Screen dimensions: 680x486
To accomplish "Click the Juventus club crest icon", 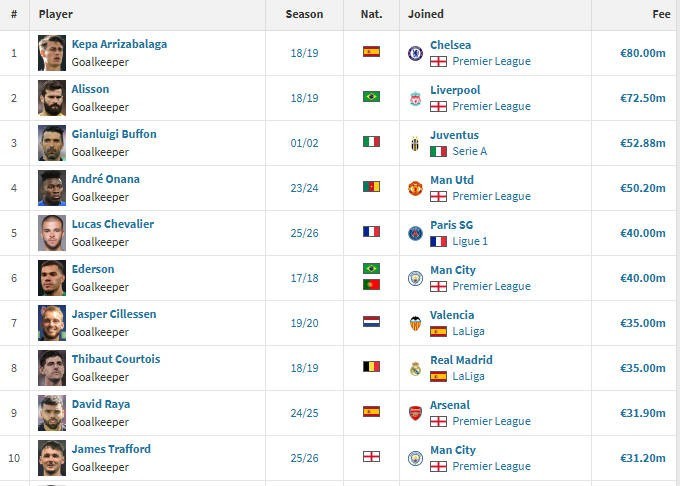I will point(415,143).
